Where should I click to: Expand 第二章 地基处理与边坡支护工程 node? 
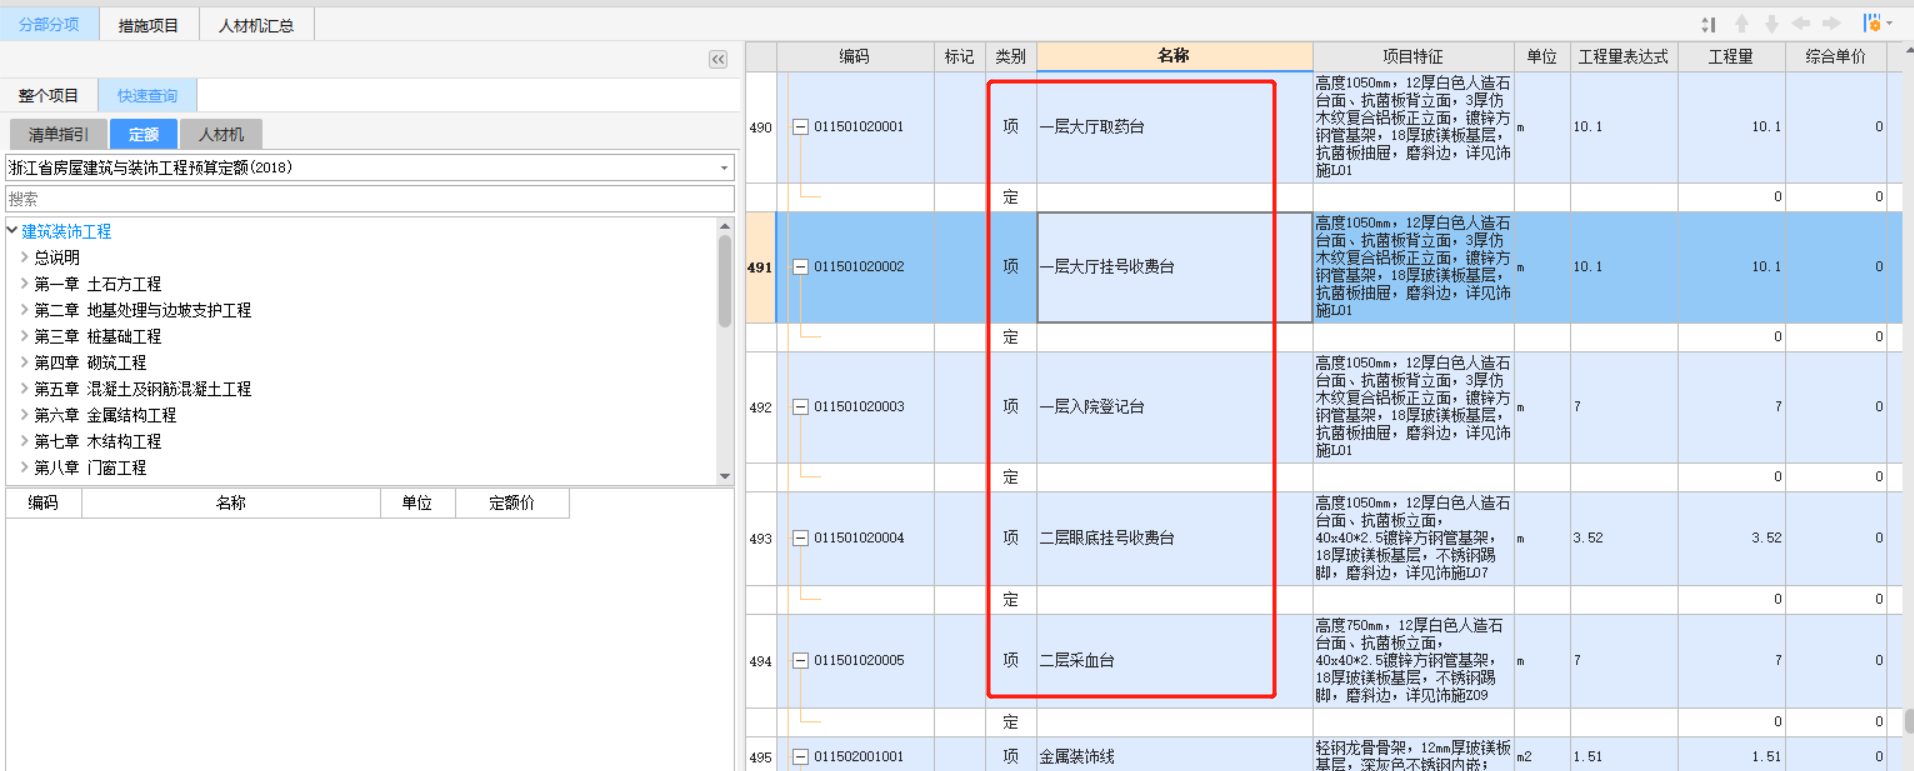tap(25, 310)
